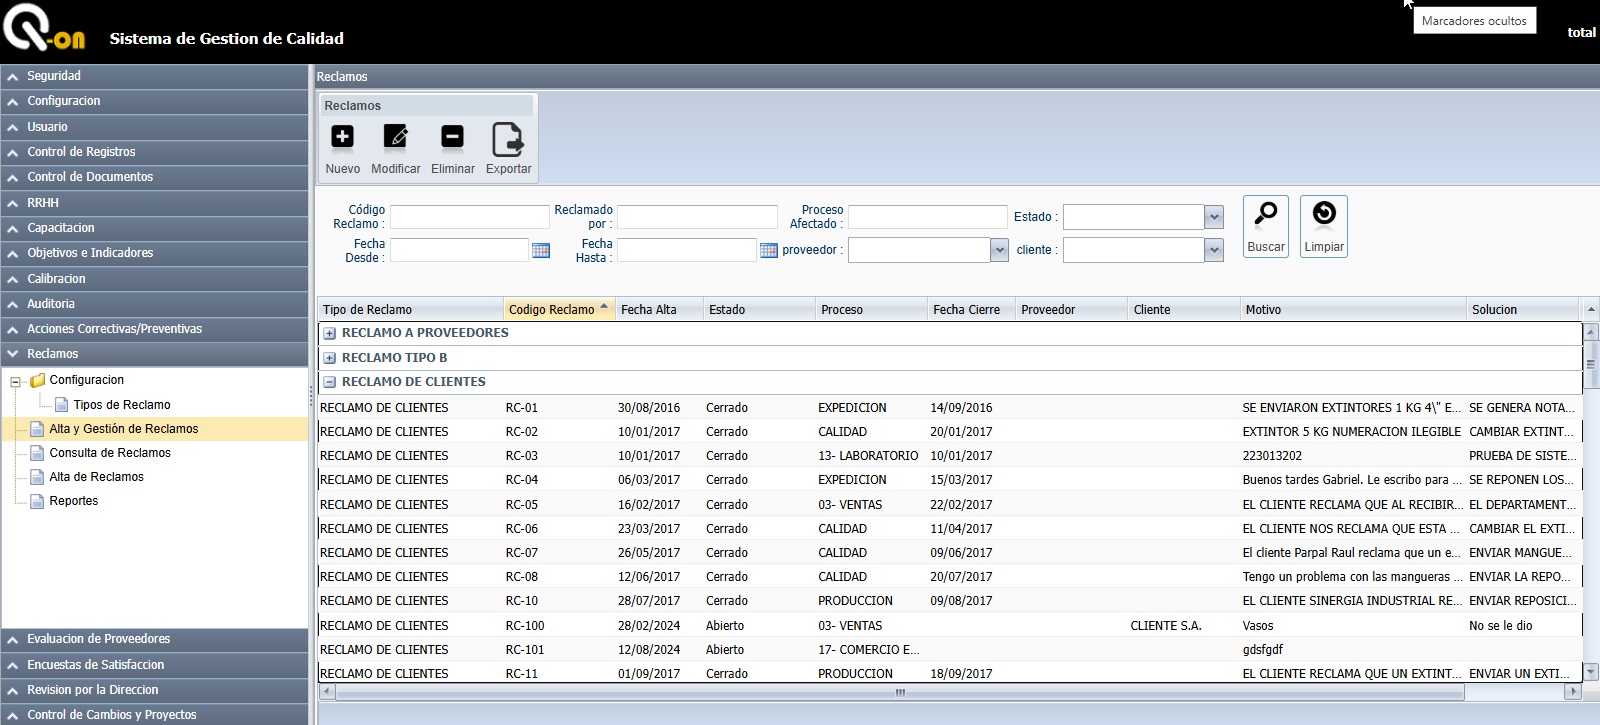Open the Estado dropdown list
Screen dimensions: 1600x725
(x=1214, y=217)
